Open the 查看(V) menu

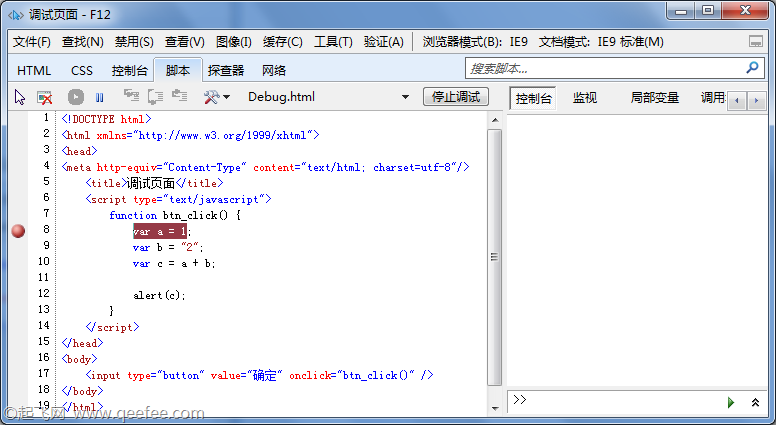pos(185,42)
